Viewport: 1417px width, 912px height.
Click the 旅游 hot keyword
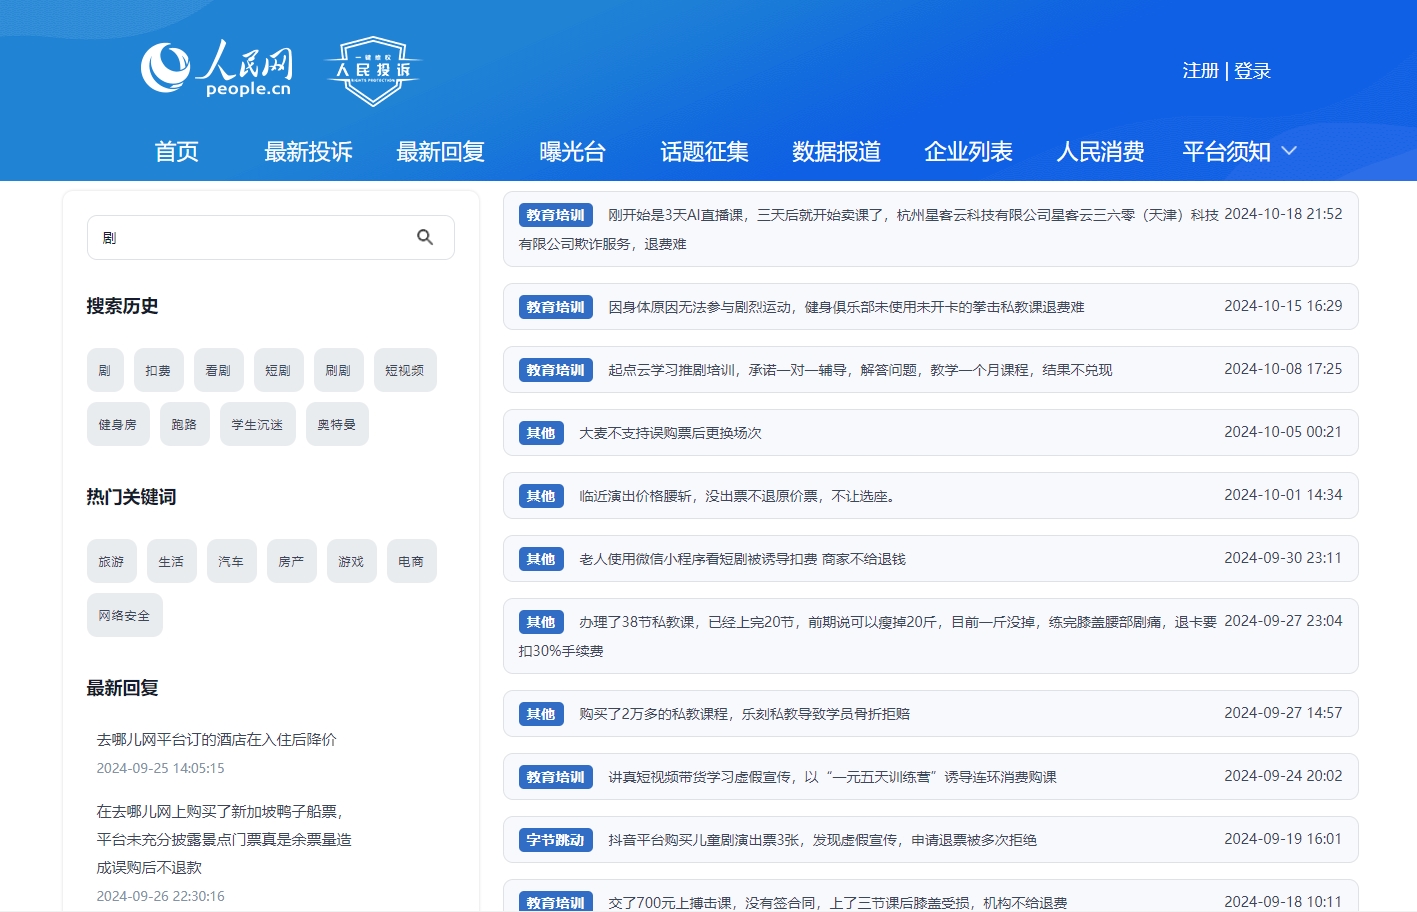point(111,561)
